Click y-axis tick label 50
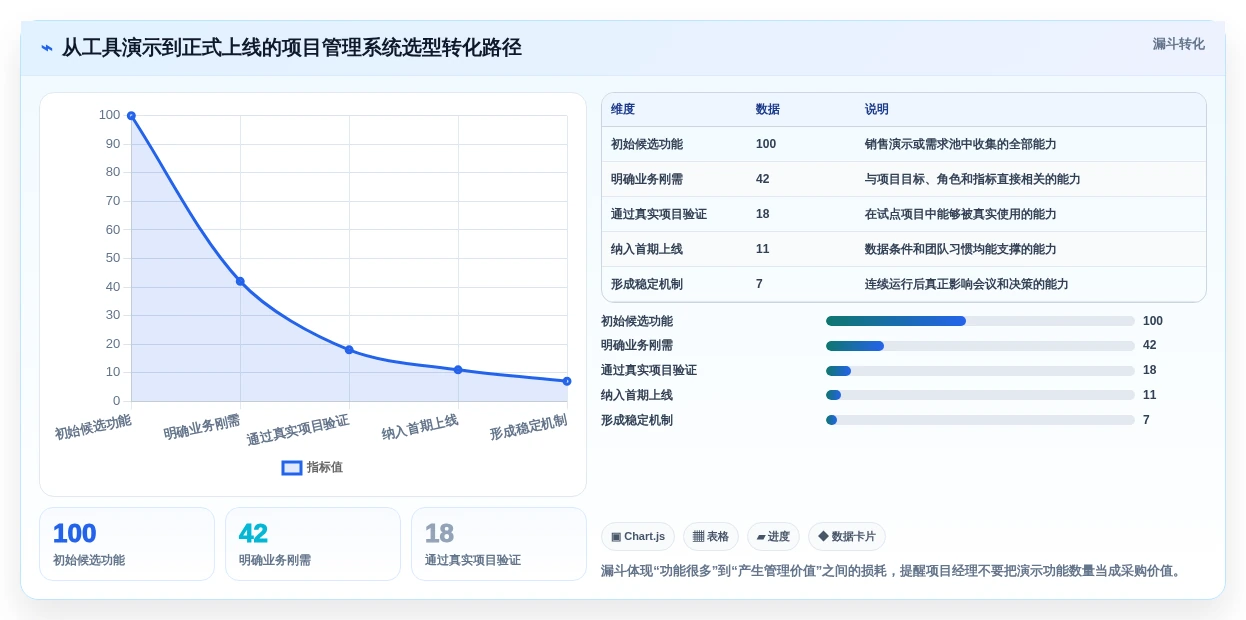 click(x=113, y=258)
